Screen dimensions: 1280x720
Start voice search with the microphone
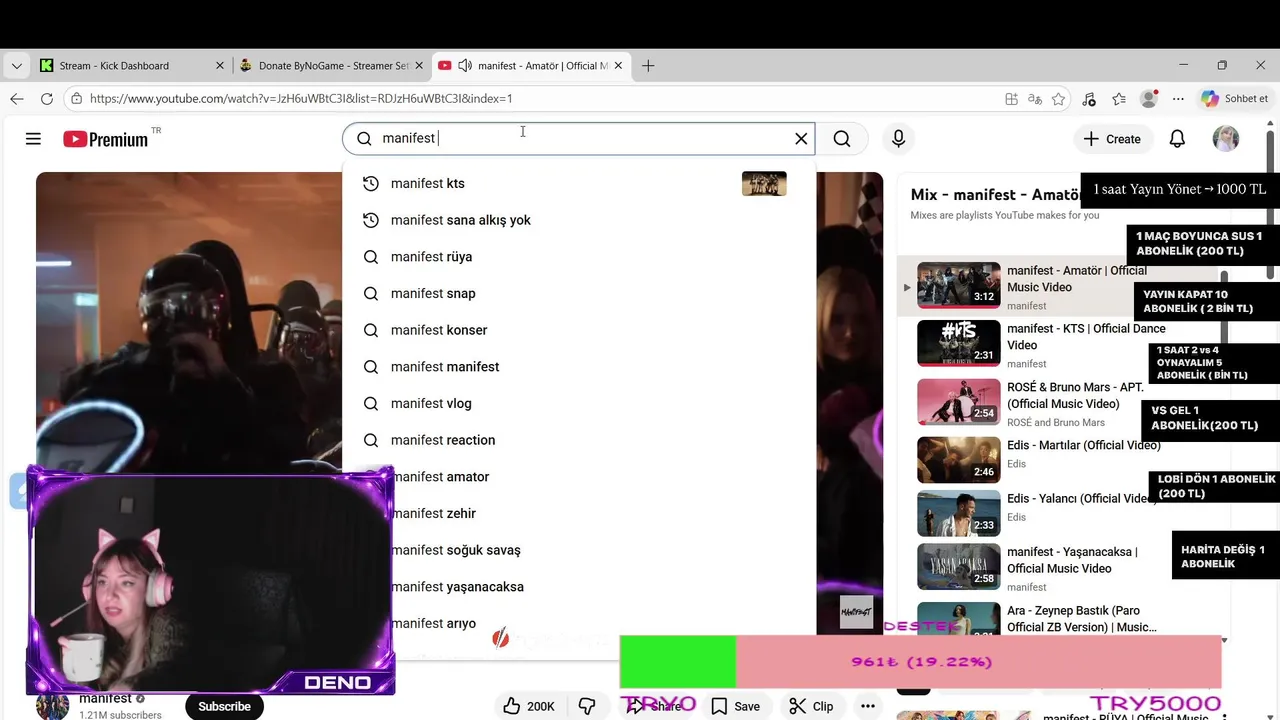pyautogui.click(x=898, y=139)
